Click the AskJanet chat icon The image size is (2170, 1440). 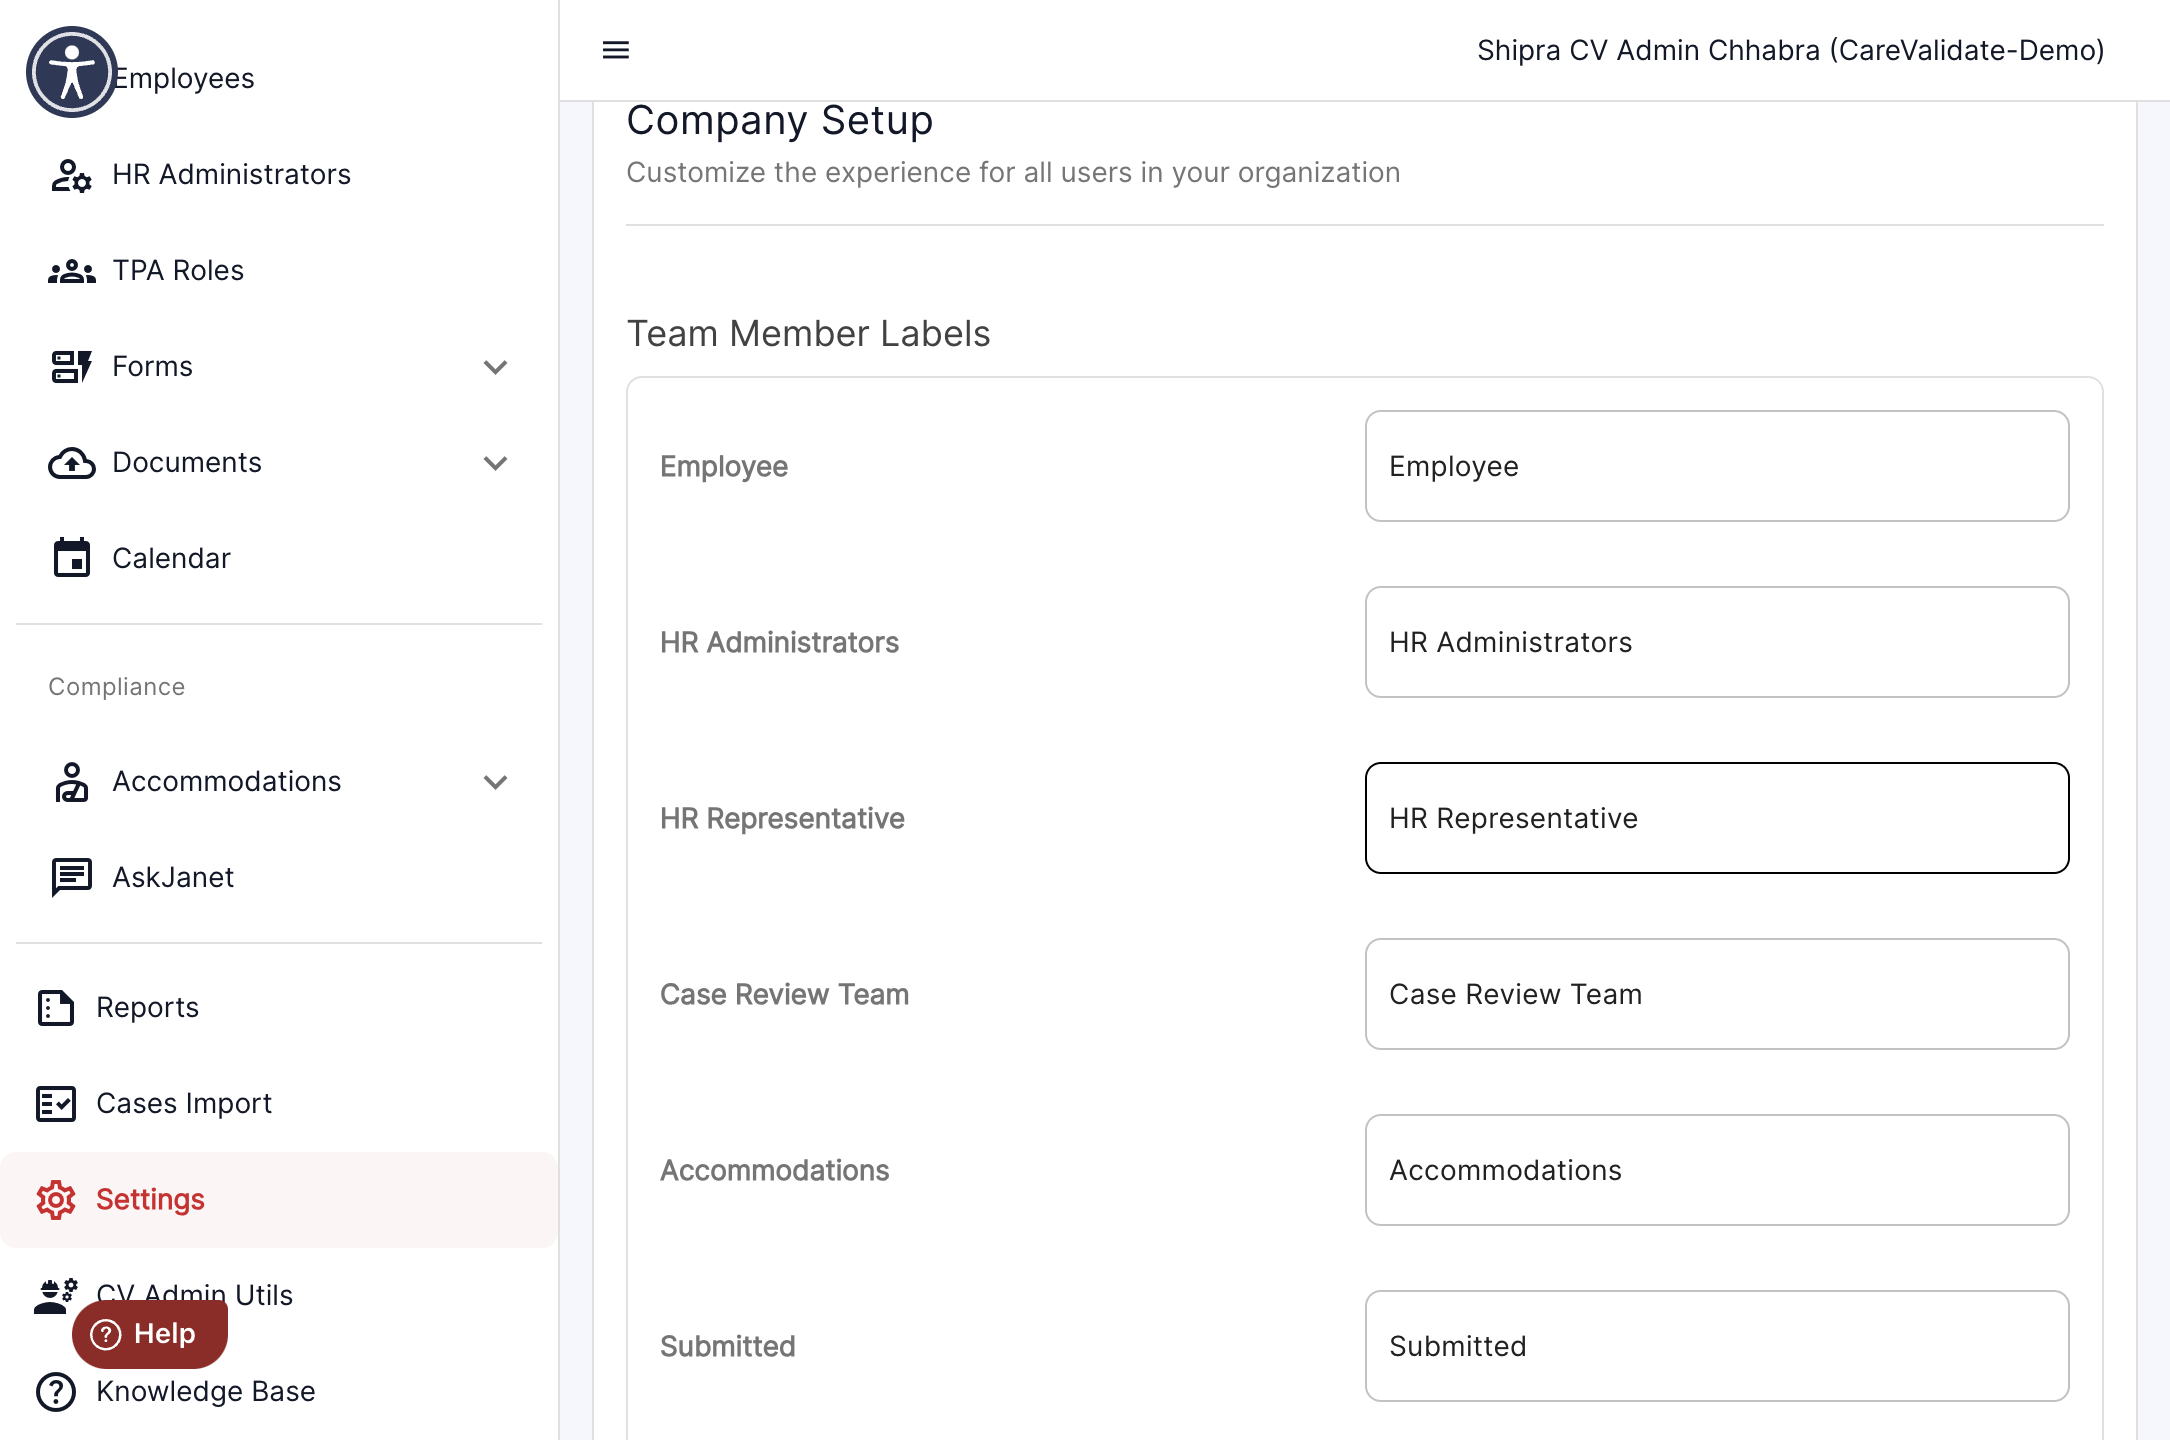pos(71,878)
